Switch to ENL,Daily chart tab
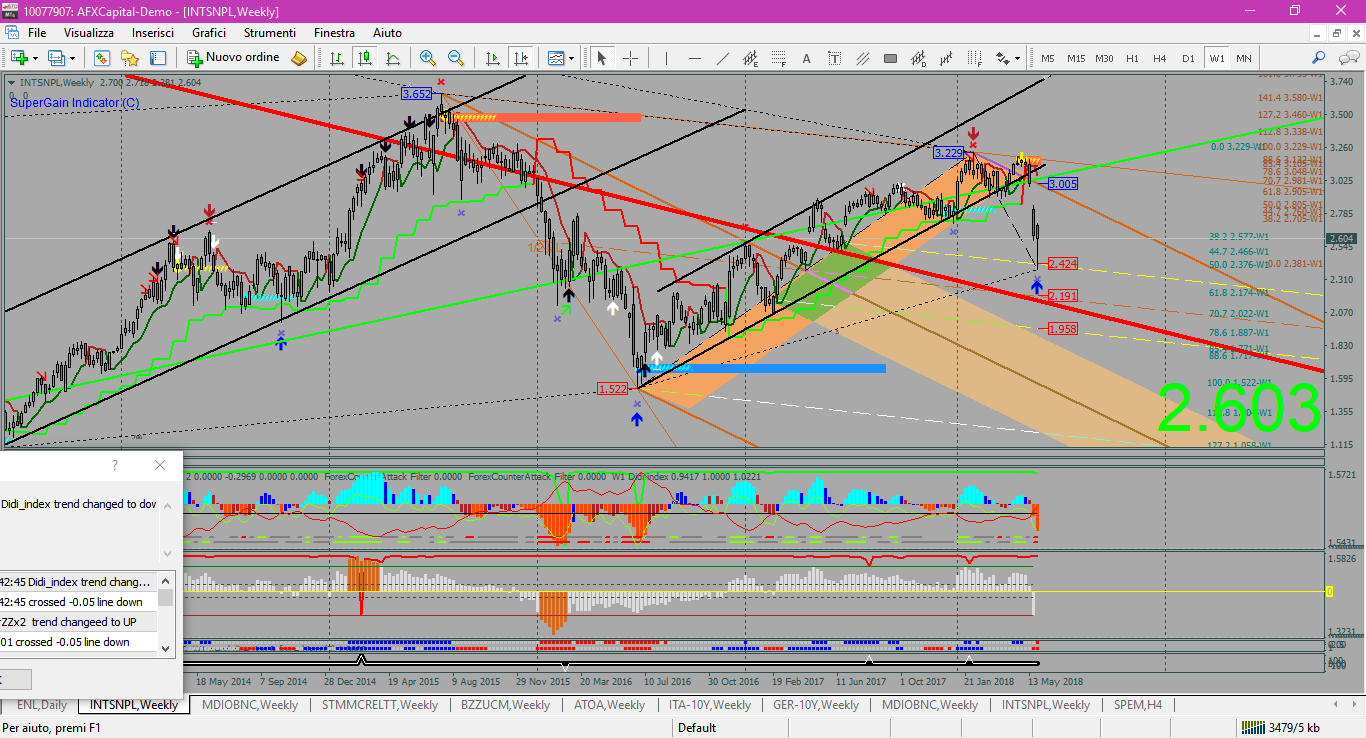 coord(41,705)
